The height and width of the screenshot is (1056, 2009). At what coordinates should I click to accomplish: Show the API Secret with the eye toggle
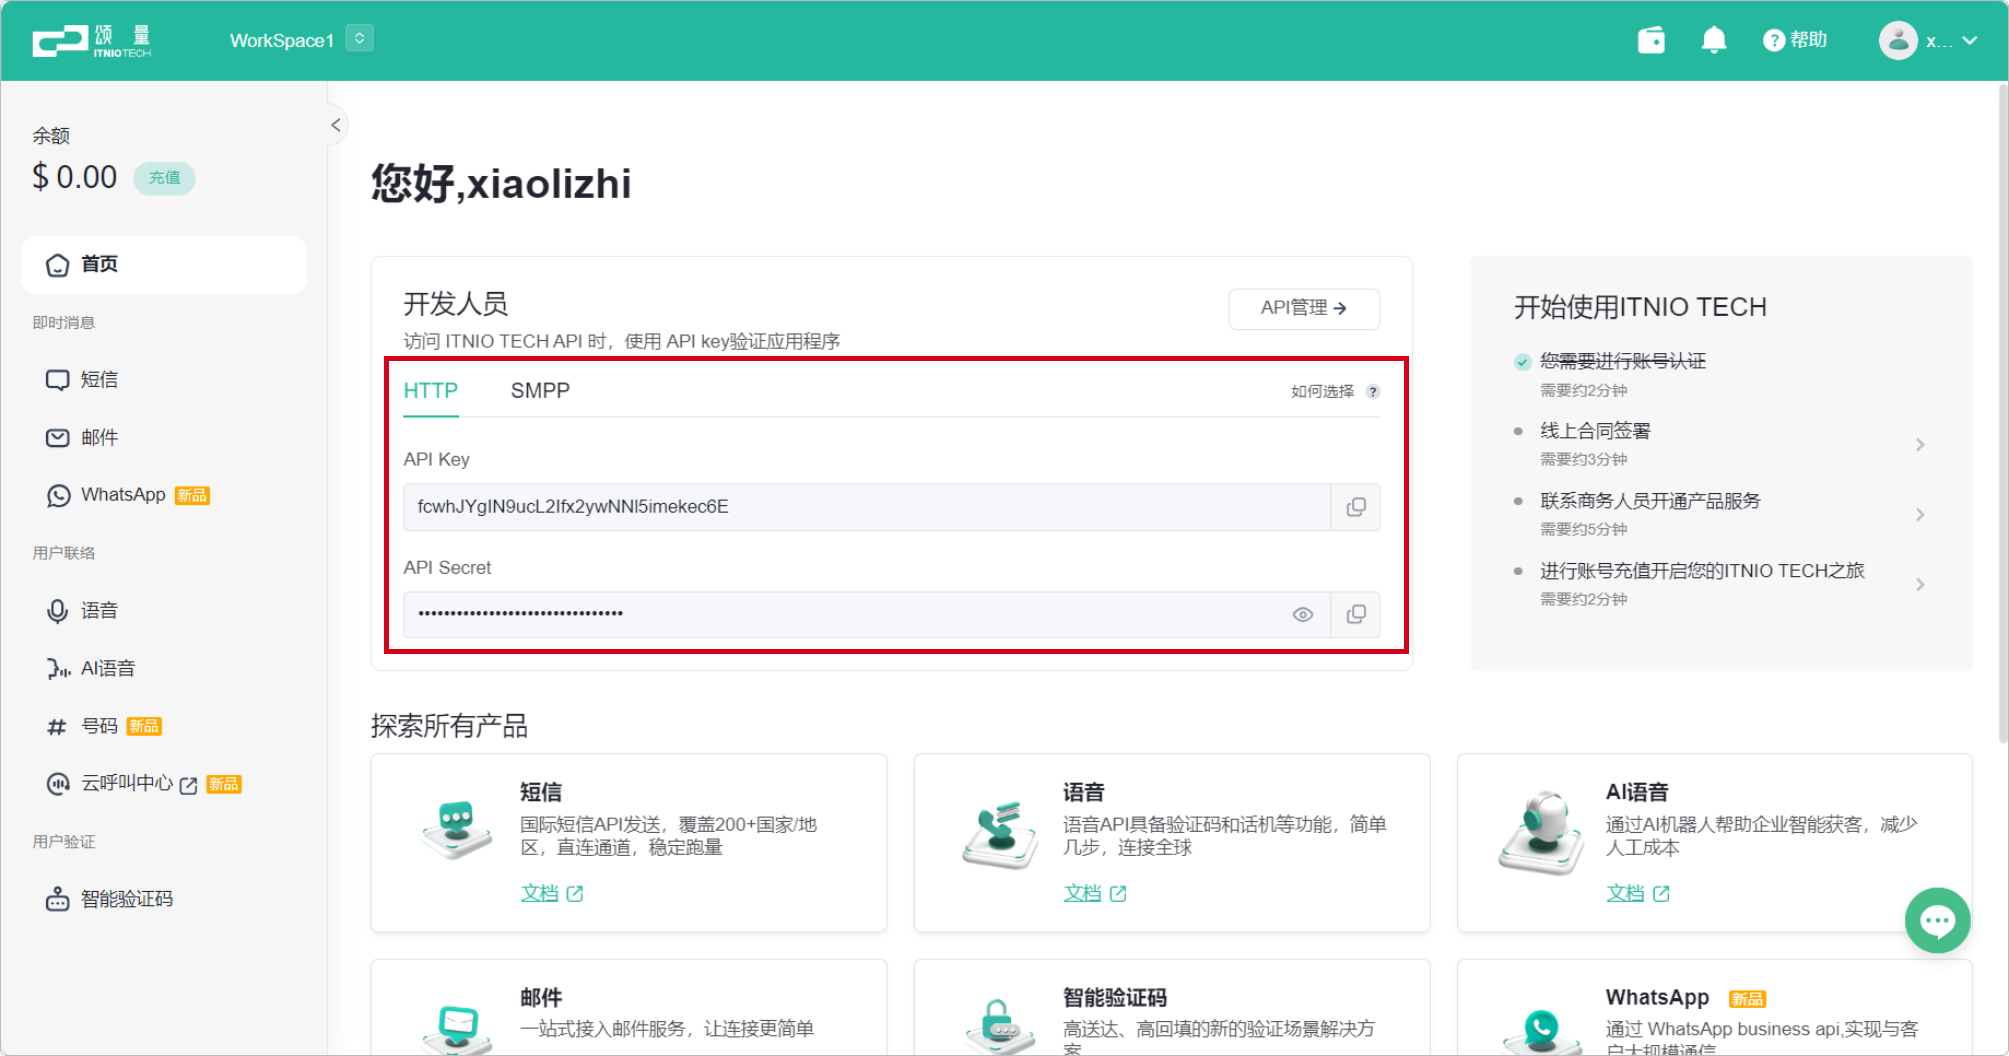1302,614
